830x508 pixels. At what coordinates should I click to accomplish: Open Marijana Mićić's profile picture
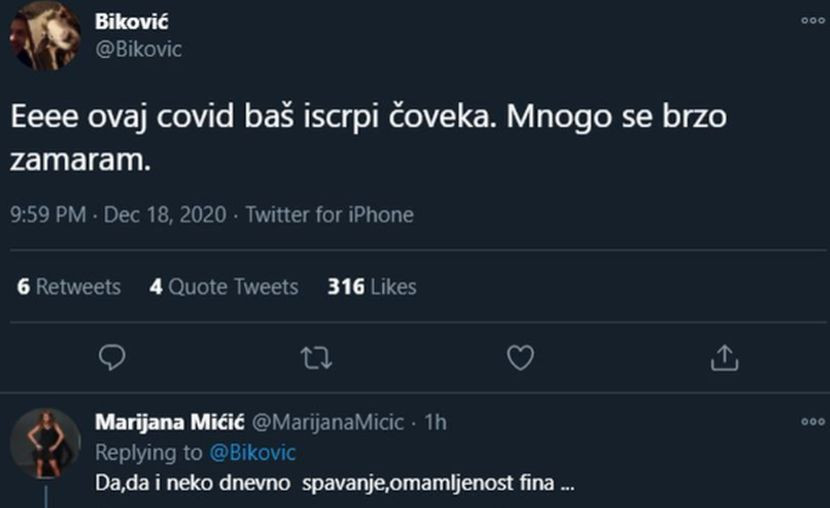point(45,442)
